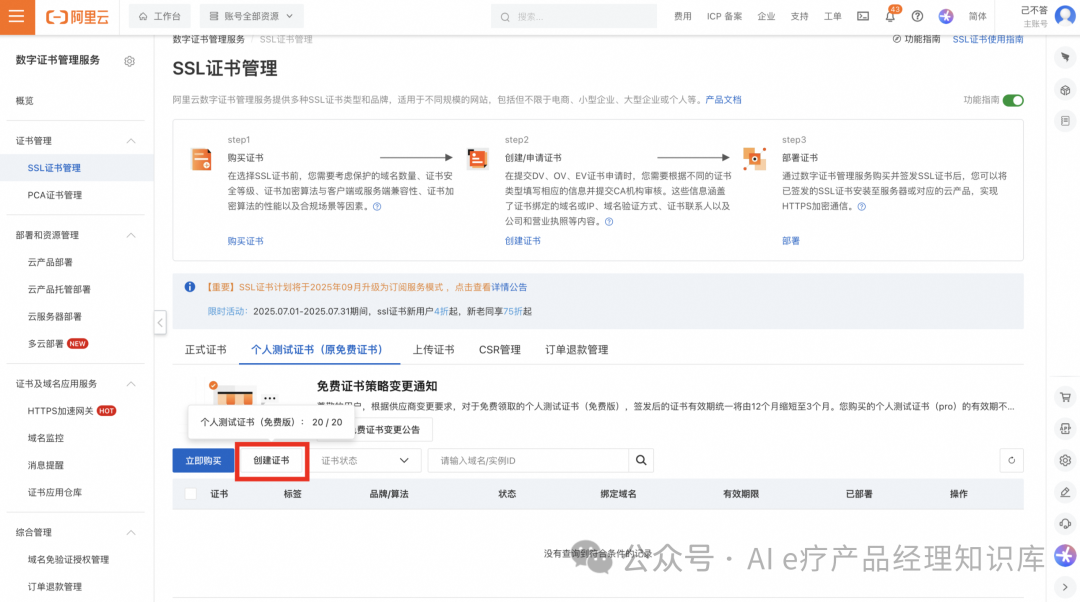This screenshot has width=1080, height=602.
Task: Focus the top search box
Action: click(574, 17)
